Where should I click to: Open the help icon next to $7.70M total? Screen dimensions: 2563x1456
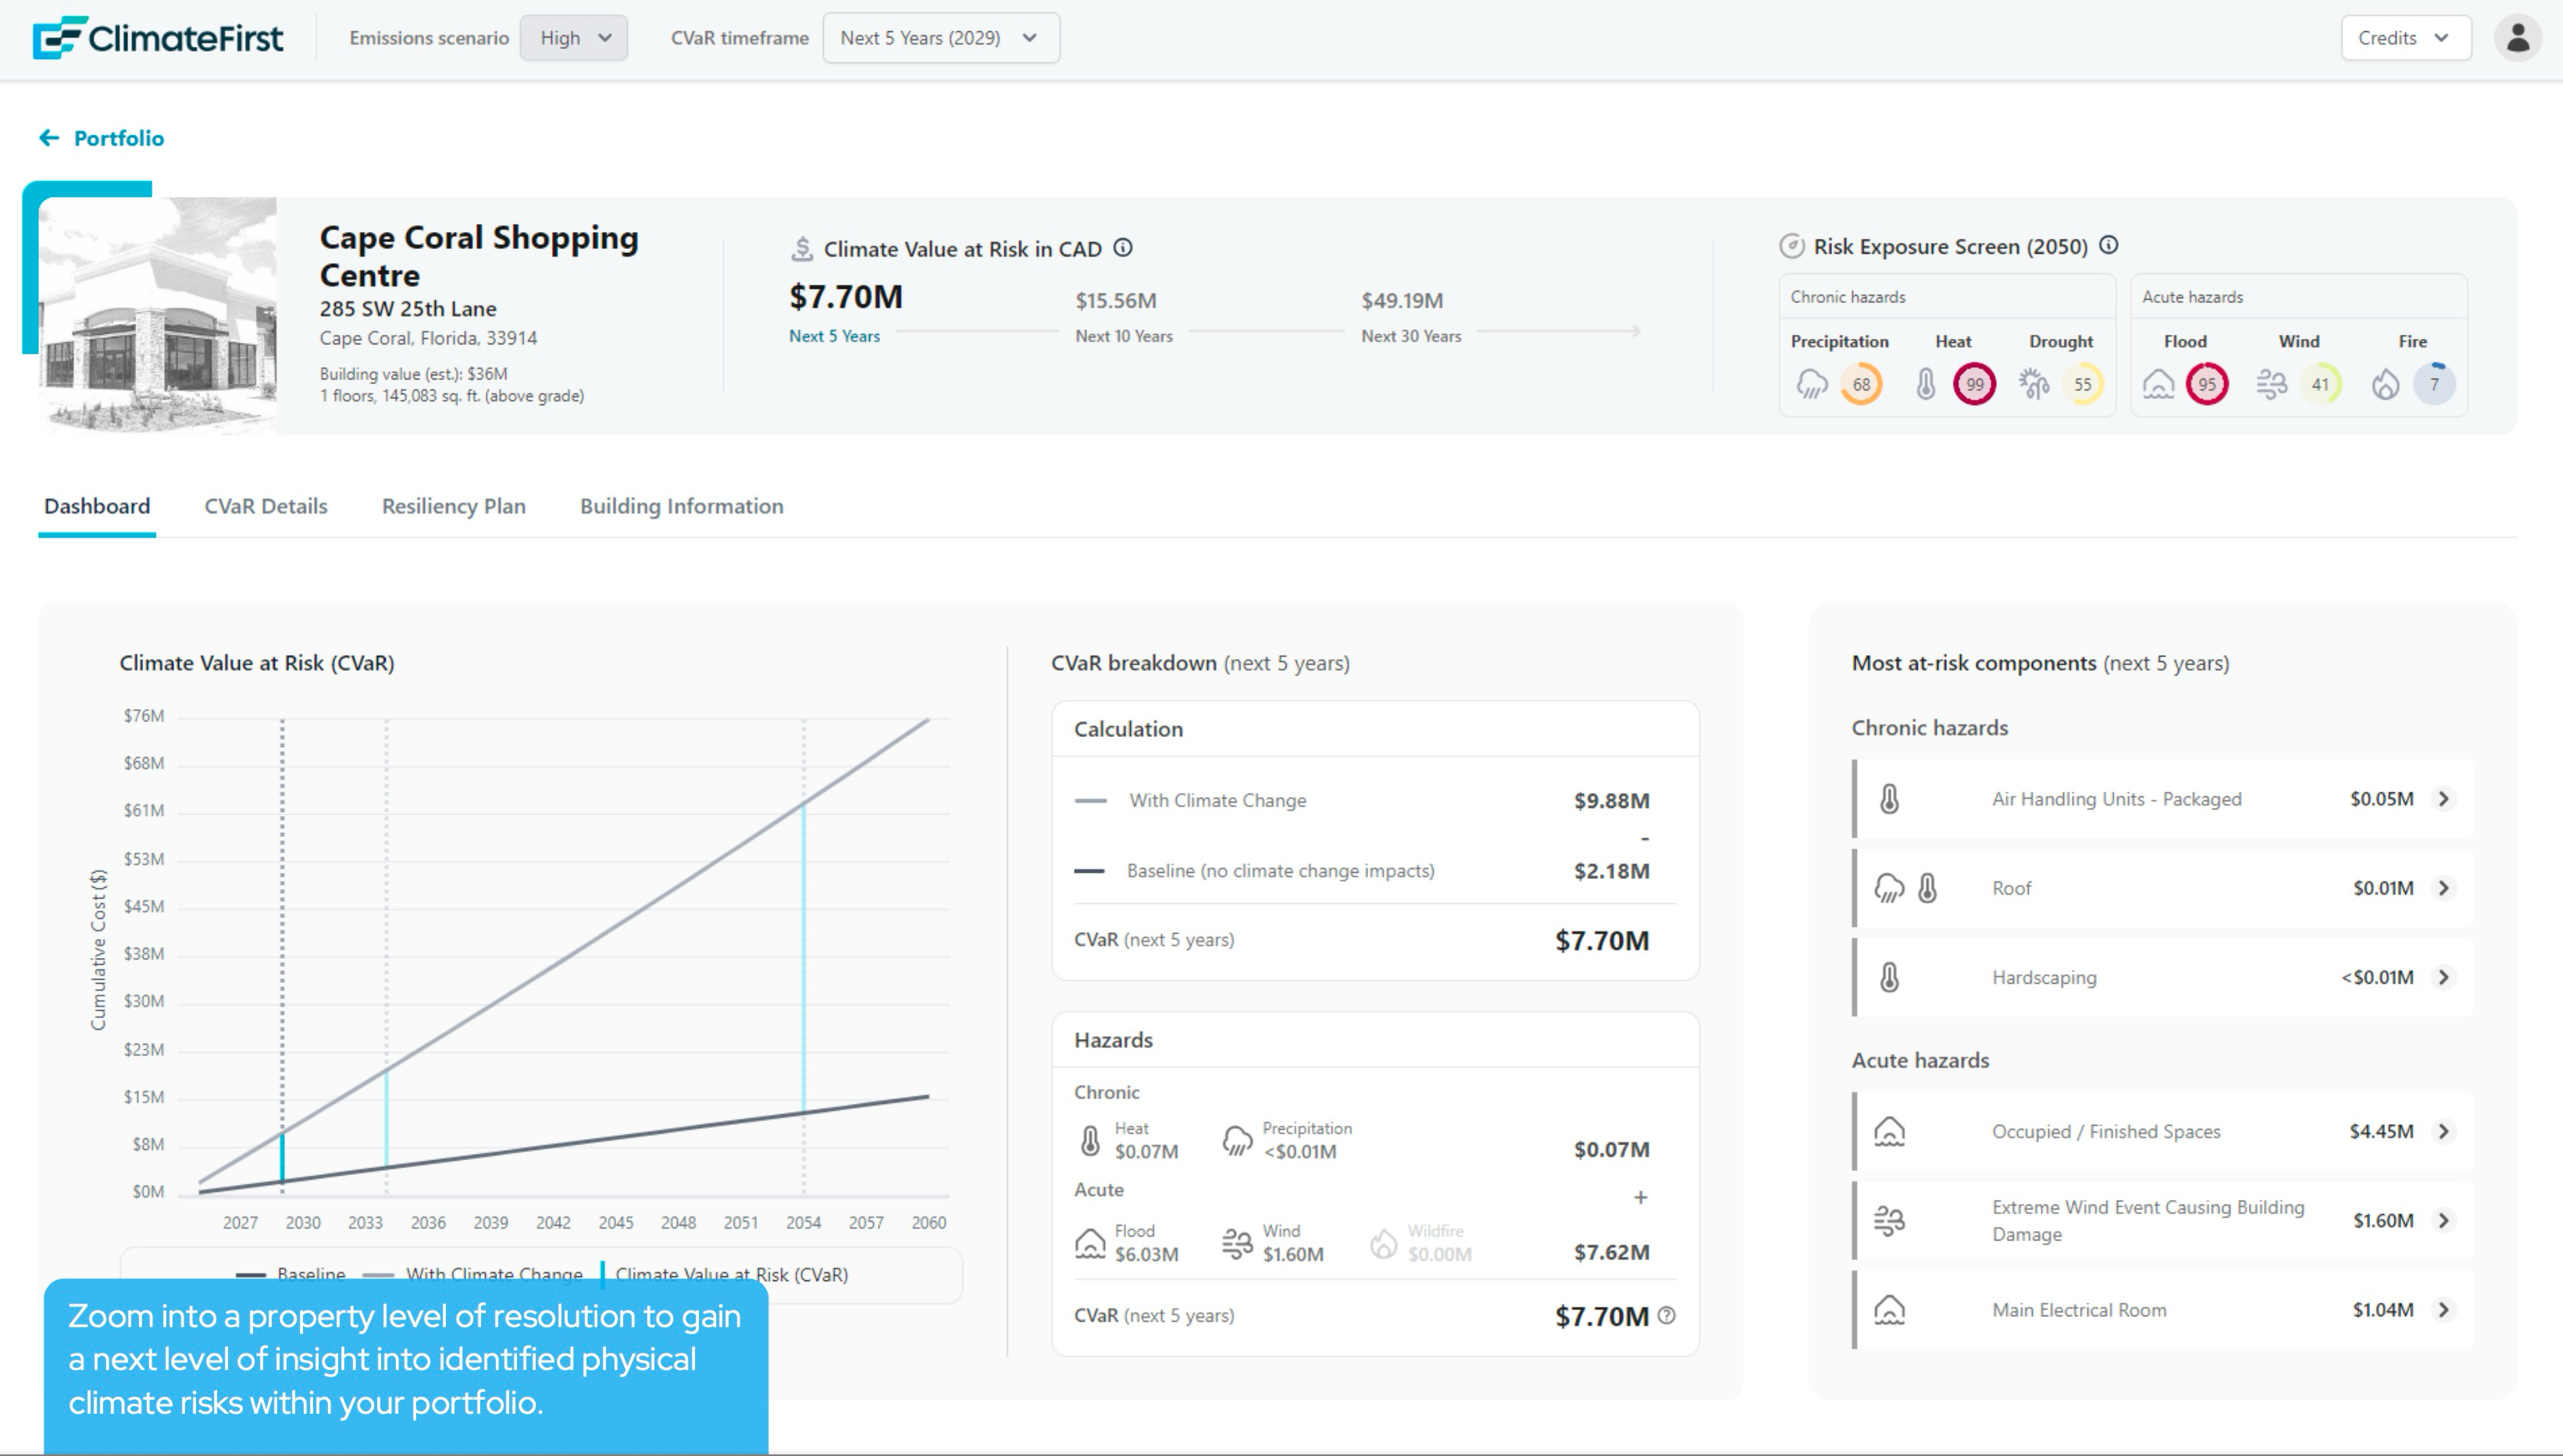click(x=1666, y=1315)
